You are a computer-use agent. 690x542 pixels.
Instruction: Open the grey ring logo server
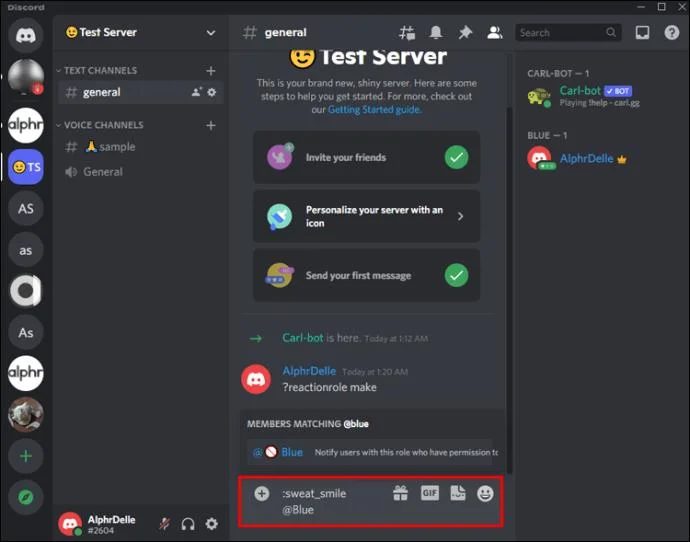coord(26,291)
